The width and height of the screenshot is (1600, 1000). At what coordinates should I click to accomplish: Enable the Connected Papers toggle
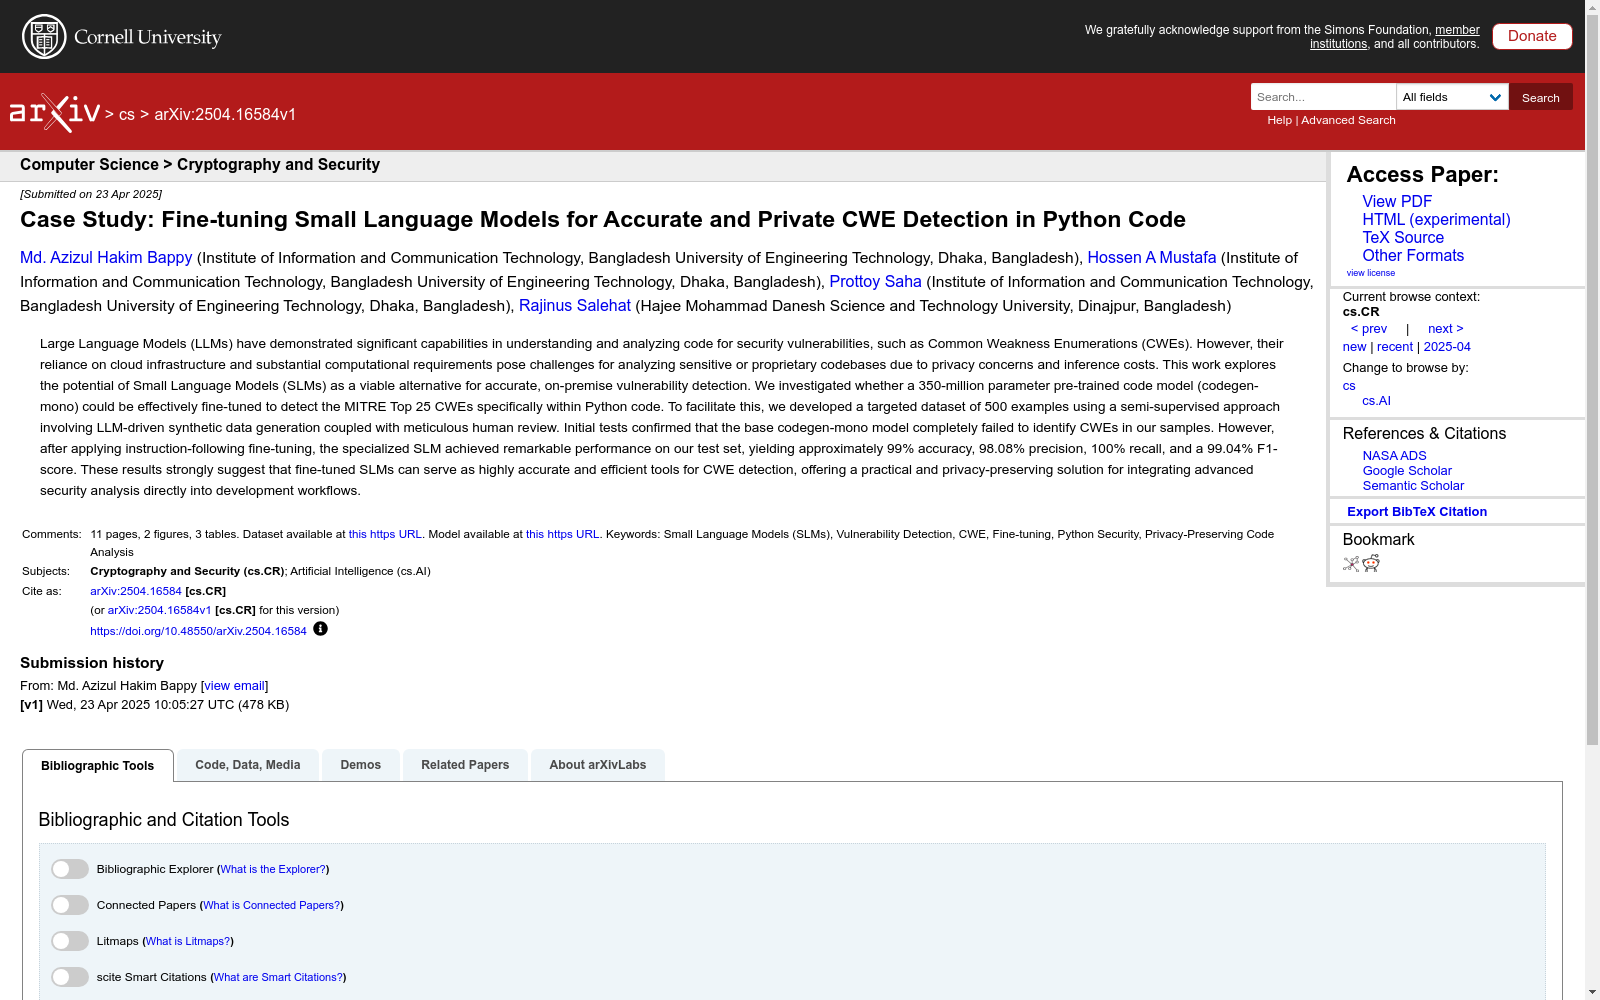click(70, 905)
